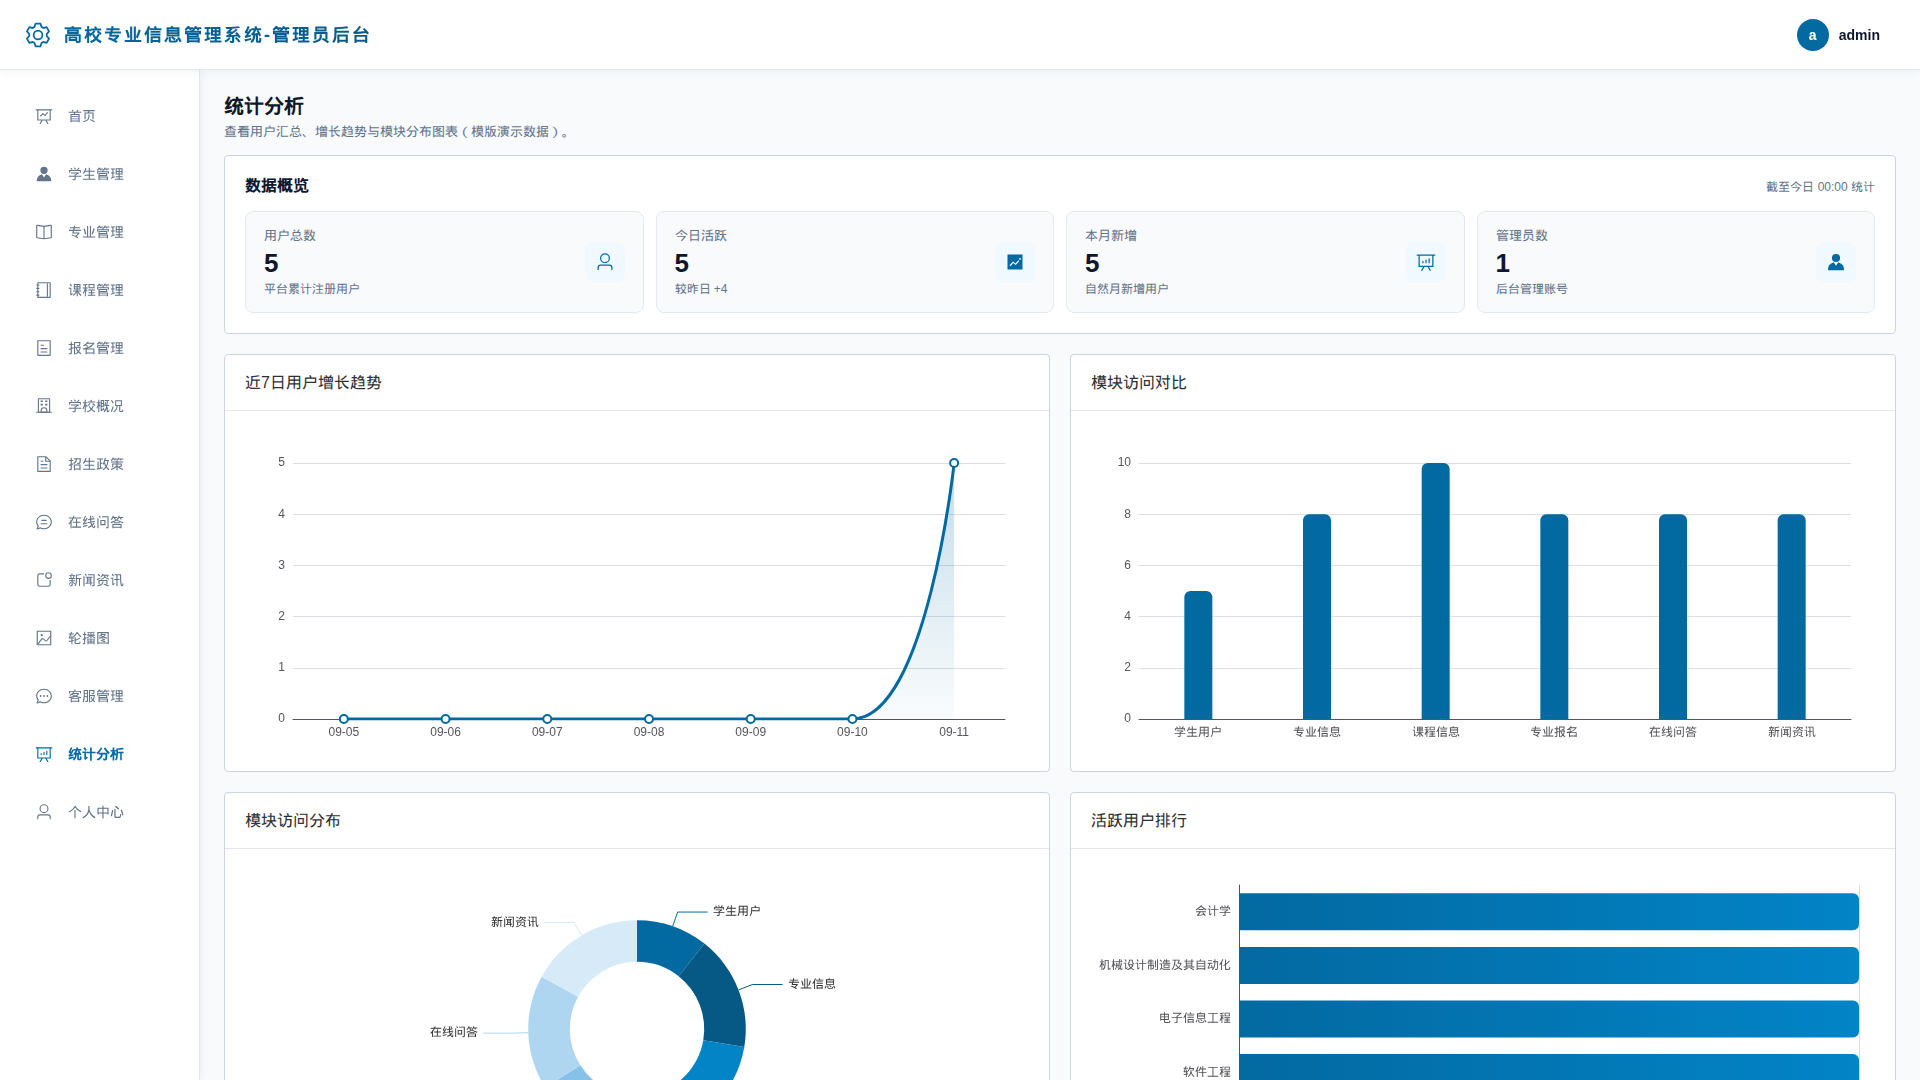The image size is (1920, 1080).
Task: Go to 在线问答 section
Action: tap(100, 522)
